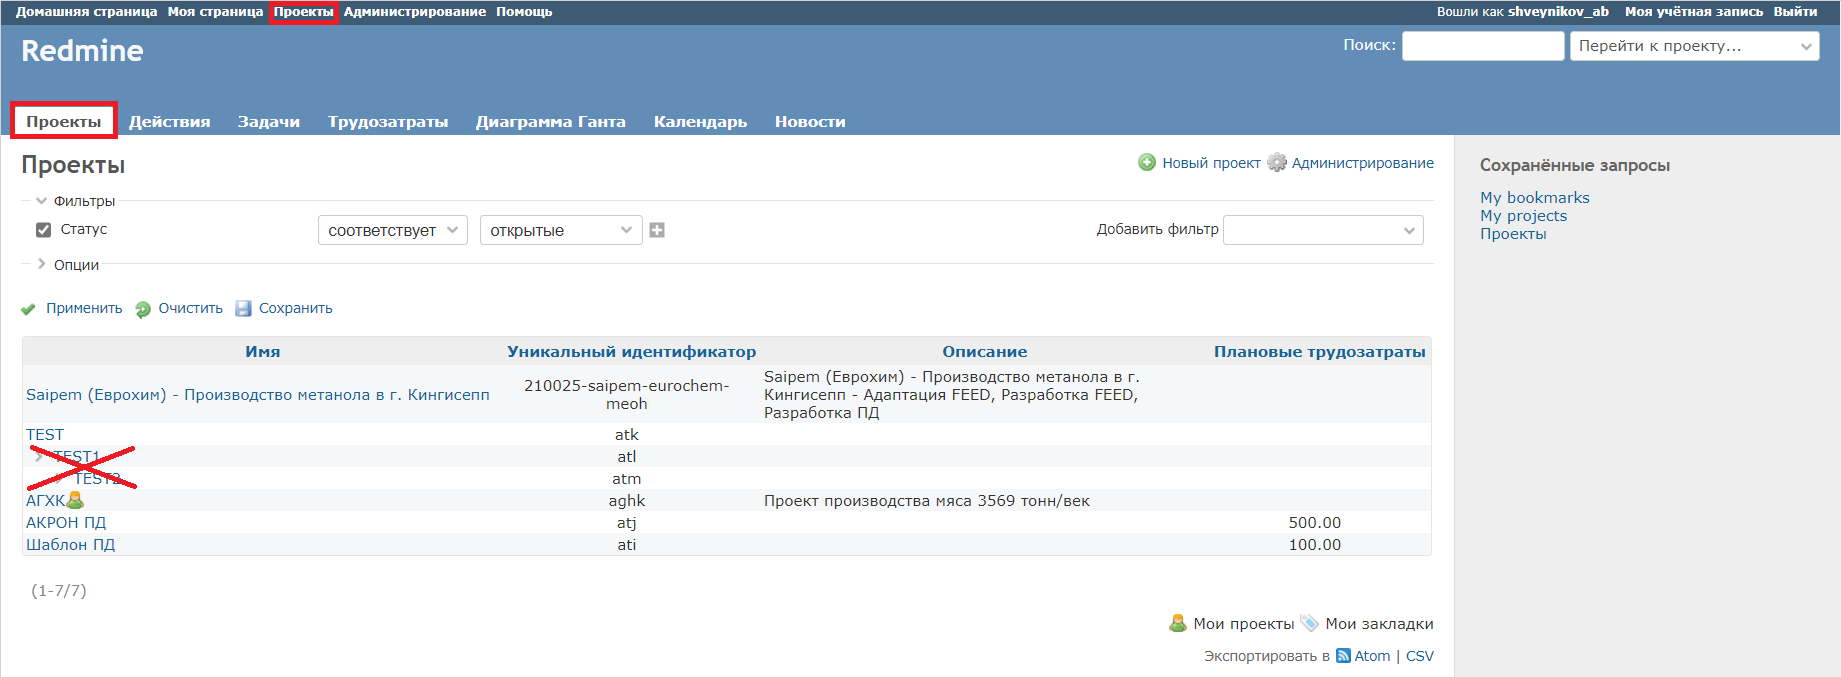Viewport: 1841px width, 677px height.
Task: Open the Saipem (Еврохим) project link
Action: point(258,395)
